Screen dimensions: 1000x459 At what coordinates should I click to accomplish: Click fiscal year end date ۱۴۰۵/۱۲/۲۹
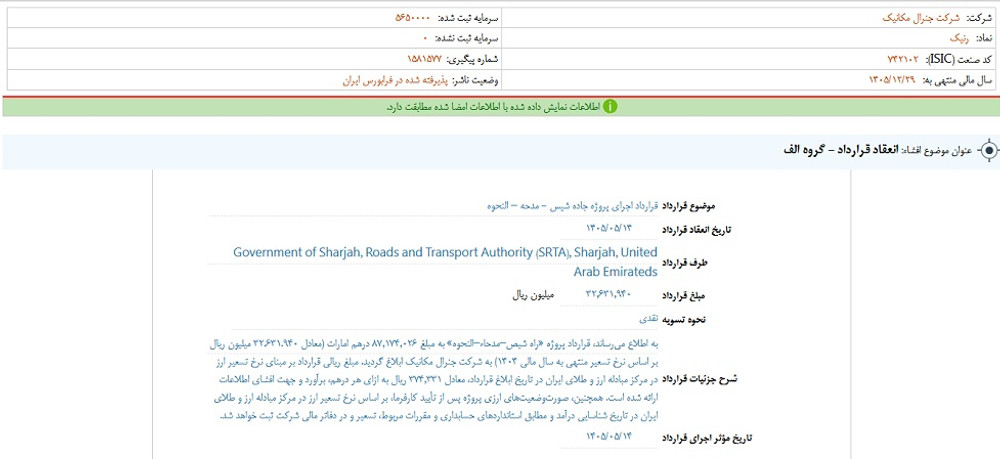(x=893, y=80)
